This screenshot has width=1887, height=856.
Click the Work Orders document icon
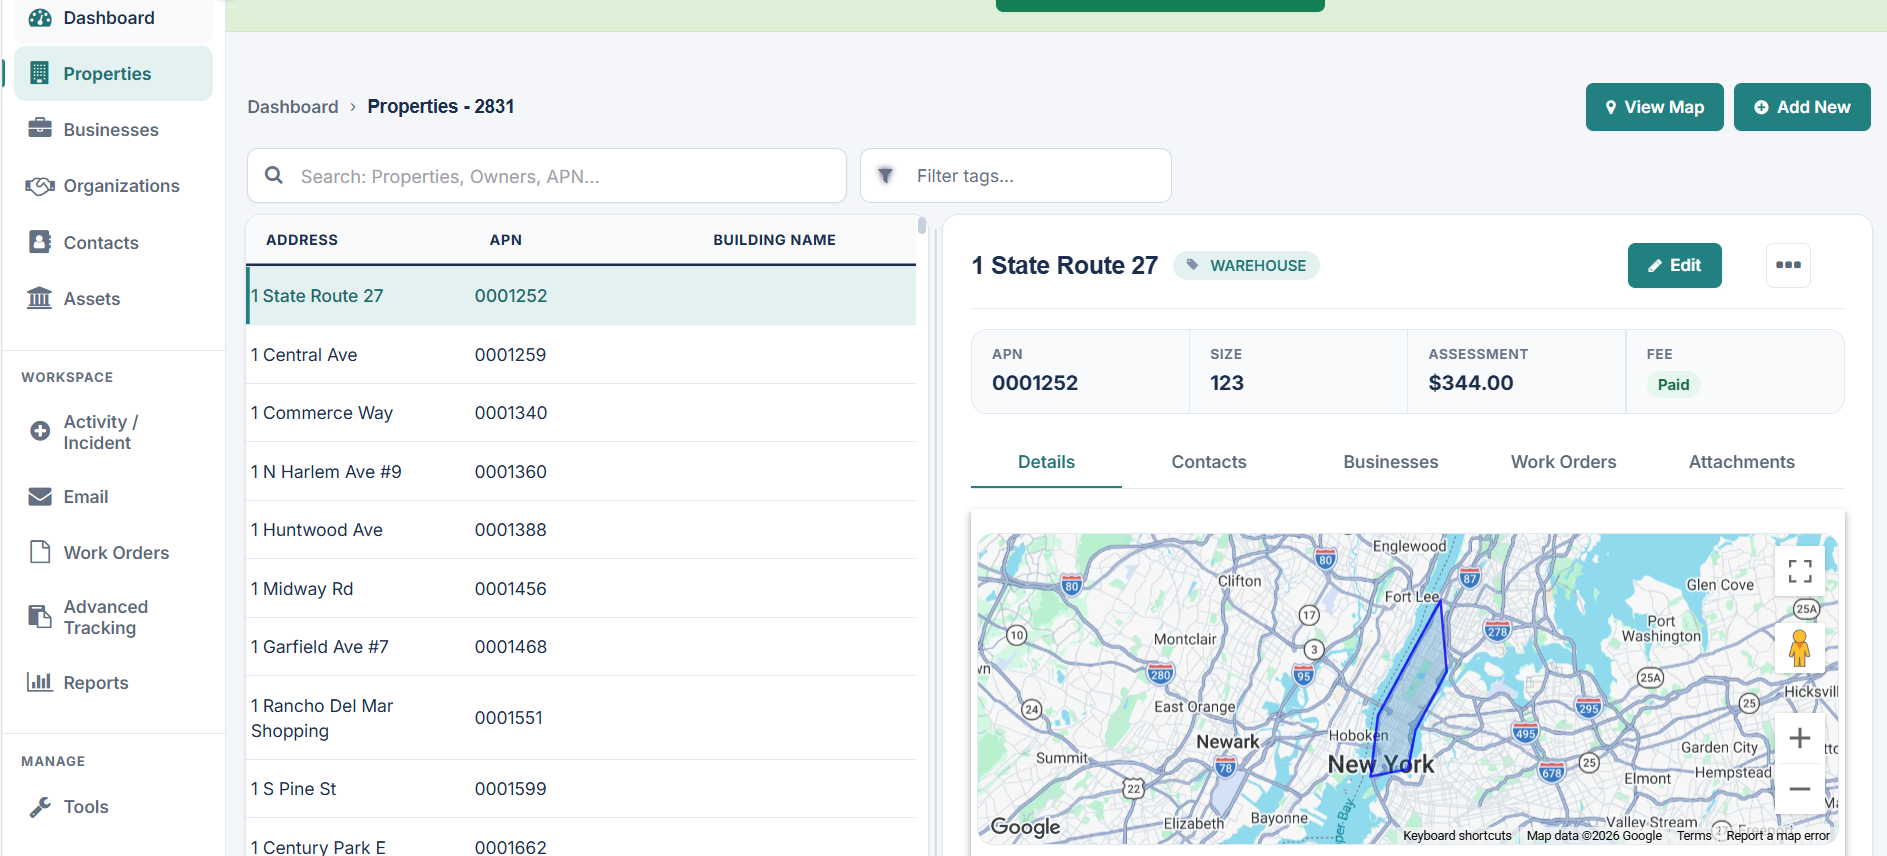click(40, 552)
